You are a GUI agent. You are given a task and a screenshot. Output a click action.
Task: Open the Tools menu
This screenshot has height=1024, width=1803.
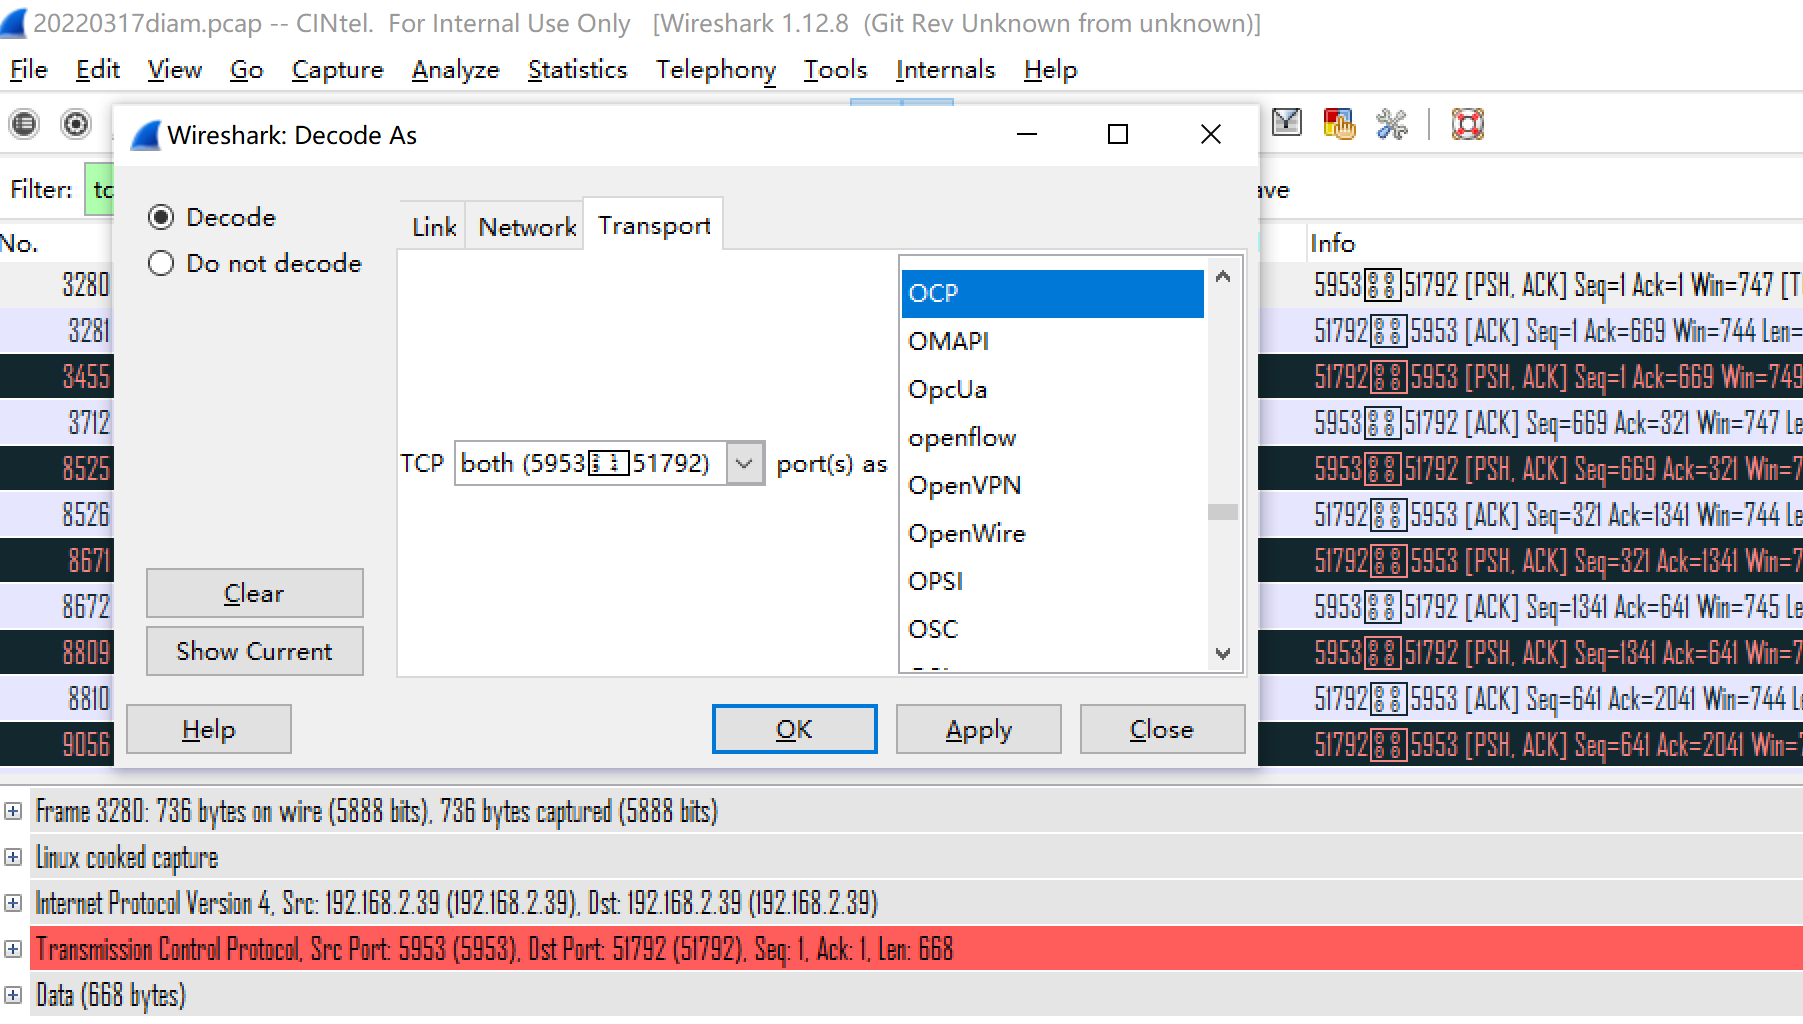(836, 70)
